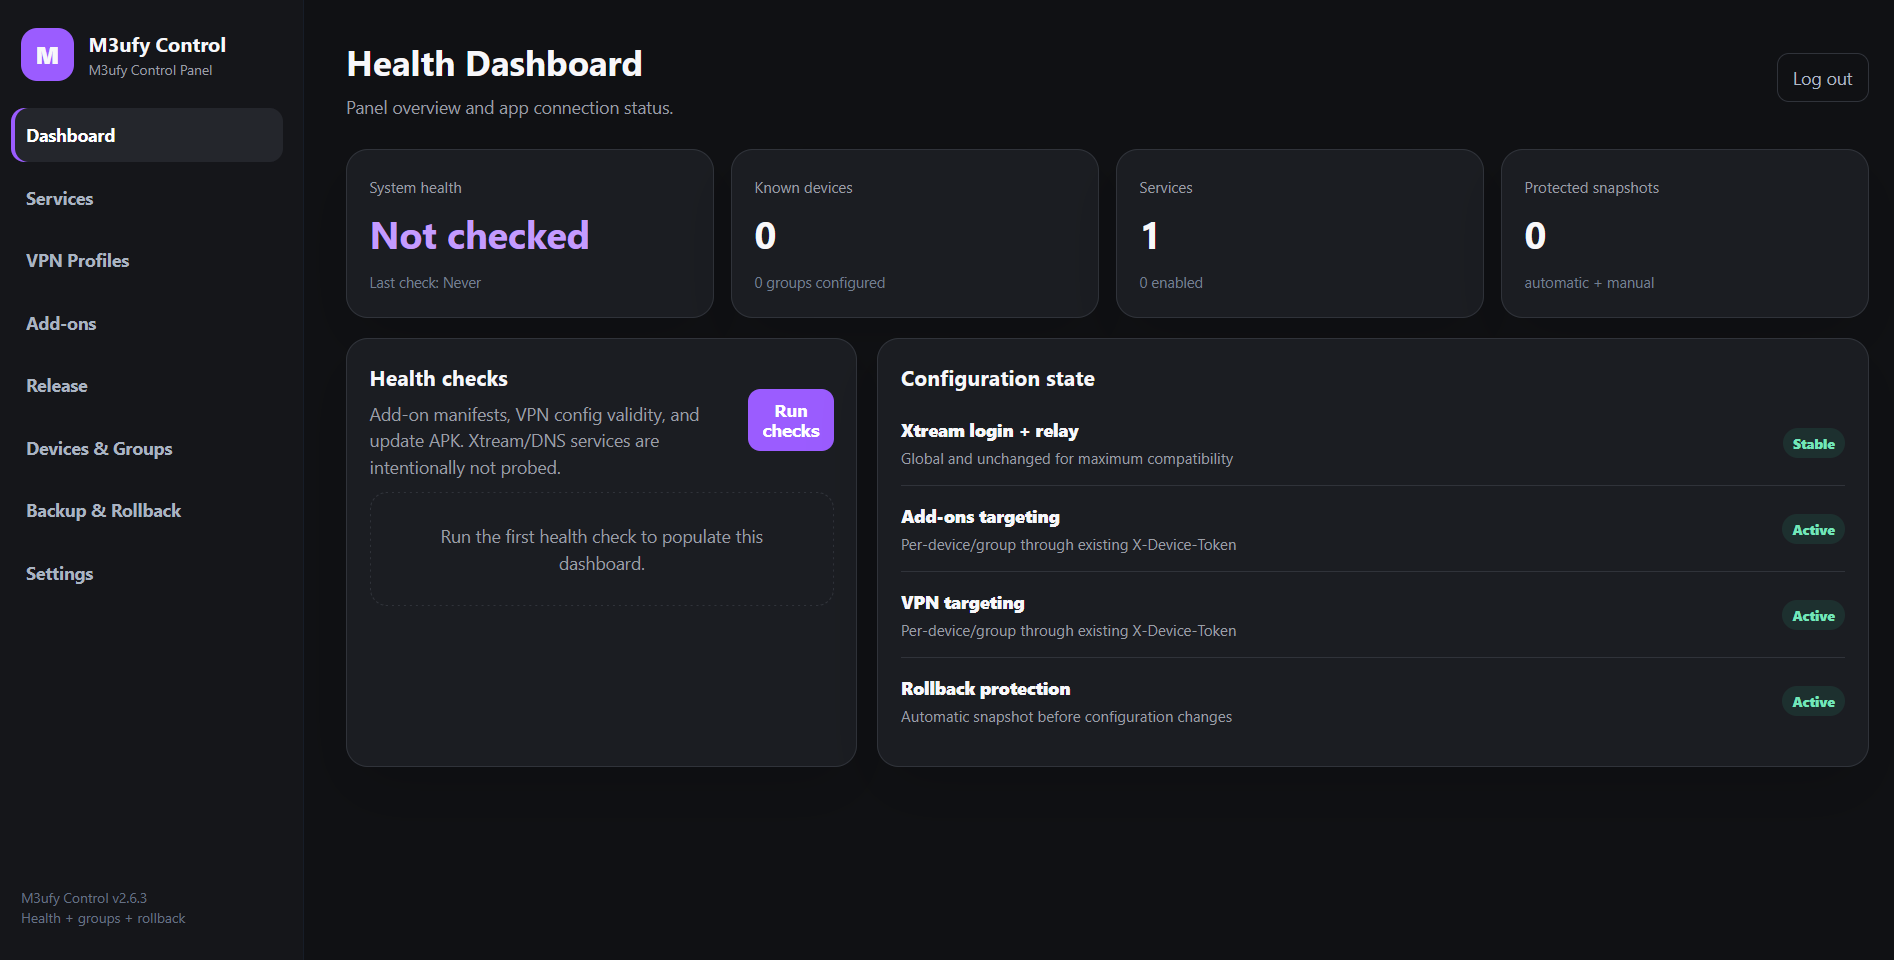Click the Stable badge for Xtream login
This screenshot has height=960, width=1894.
click(x=1813, y=443)
